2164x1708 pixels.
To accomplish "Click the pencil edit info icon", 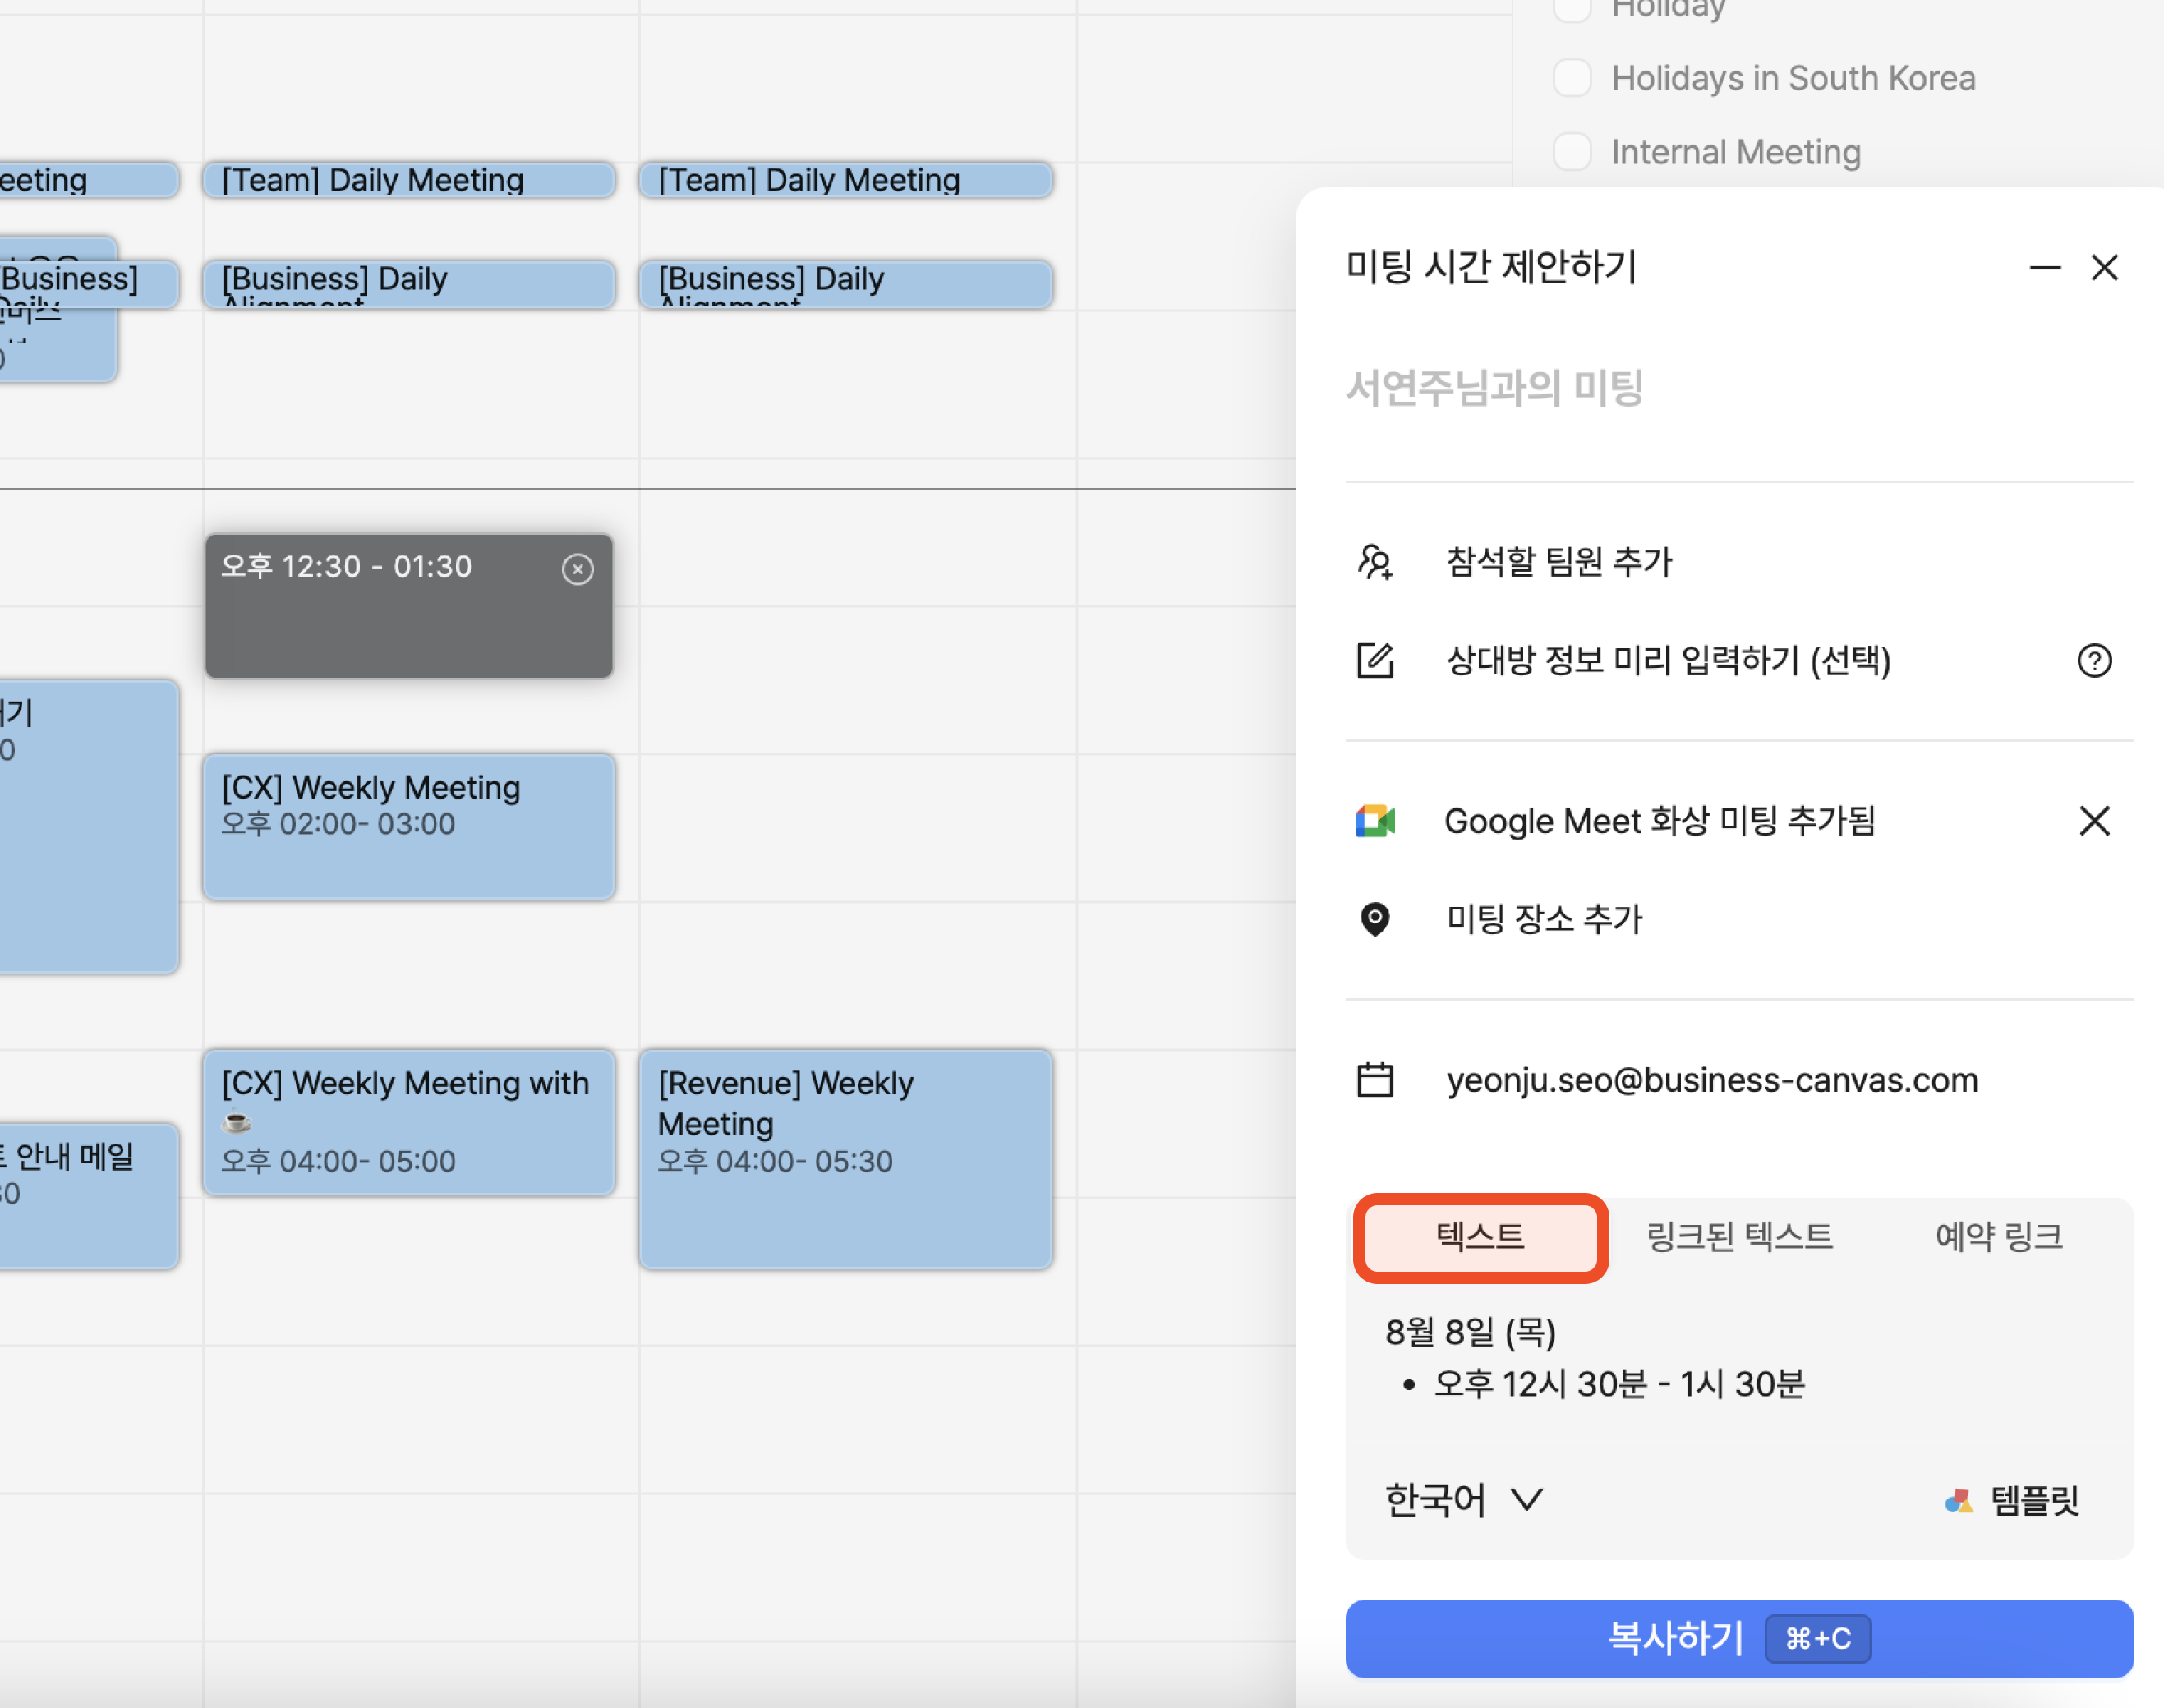I will point(1375,660).
